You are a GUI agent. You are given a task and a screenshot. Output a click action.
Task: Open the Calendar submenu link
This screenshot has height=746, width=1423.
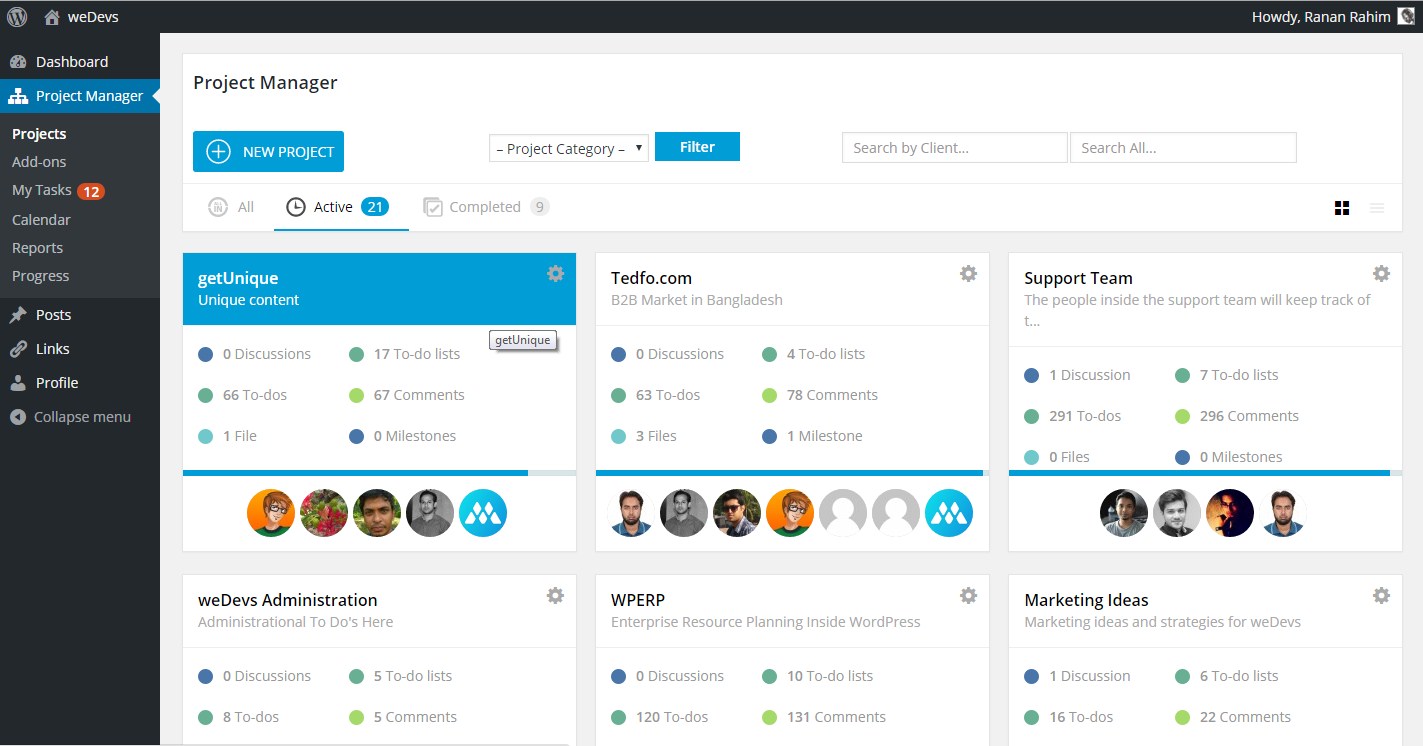pos(41,220)
